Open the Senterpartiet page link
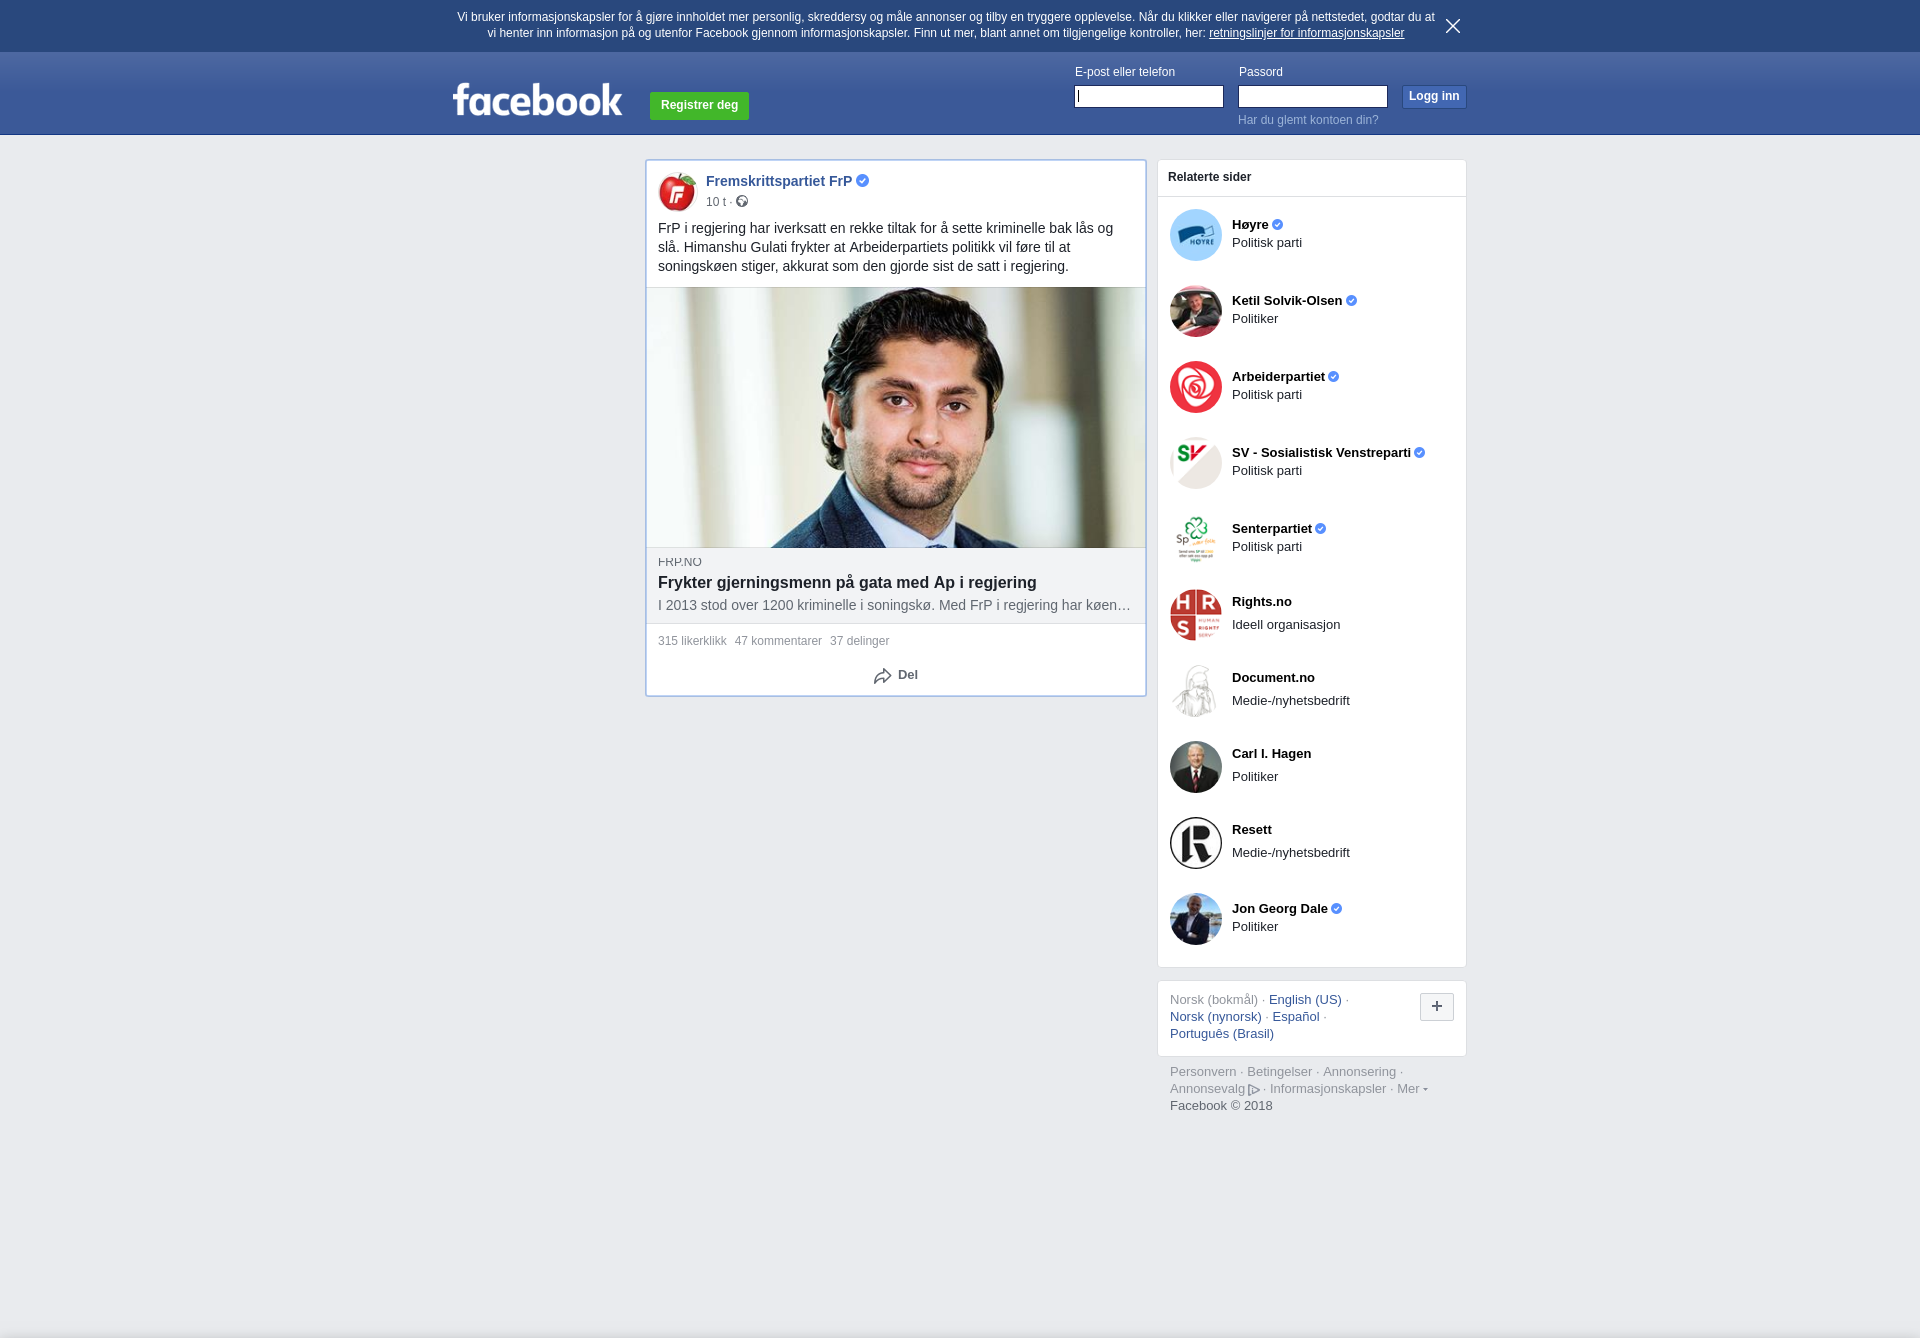The width and height of the screenshot is (1920, 1338). [x=1272, y=529]
